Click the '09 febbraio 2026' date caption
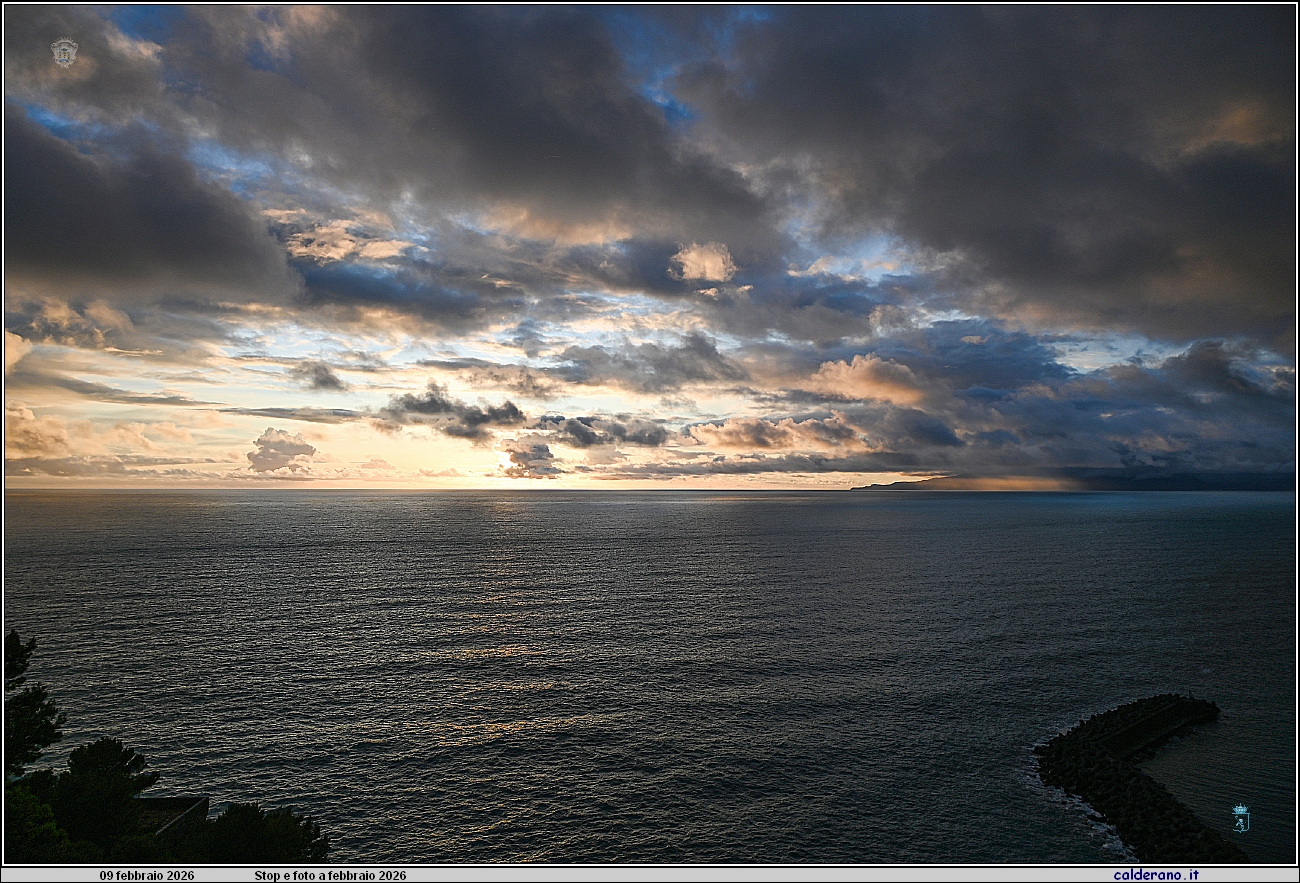This screenshot has width=1300, height=883. [x=147, y=875]
